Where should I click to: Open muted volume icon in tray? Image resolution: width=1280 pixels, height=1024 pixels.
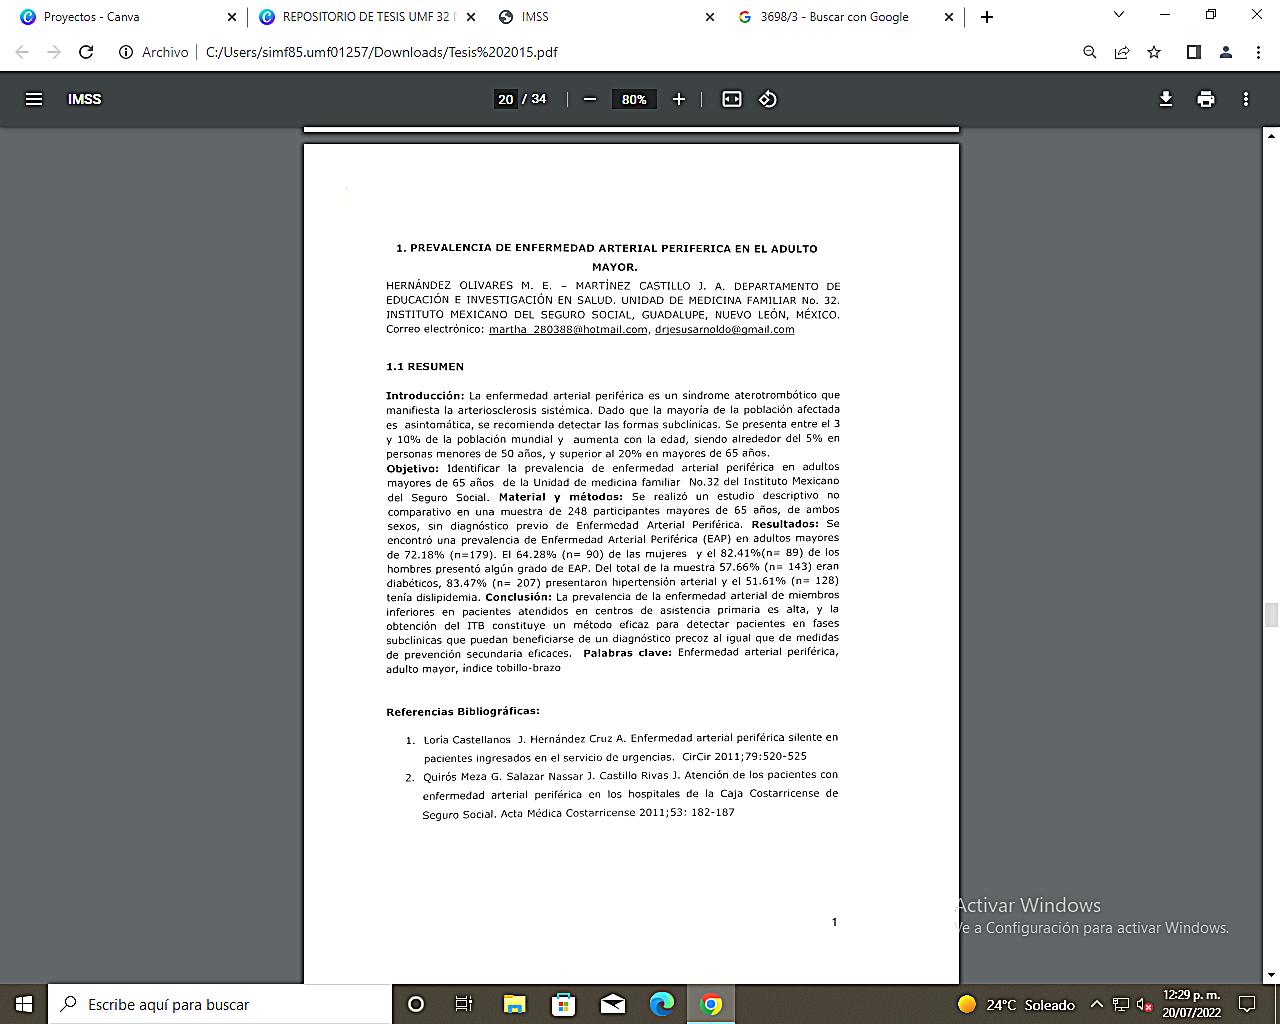[x=1145, y=1005]
